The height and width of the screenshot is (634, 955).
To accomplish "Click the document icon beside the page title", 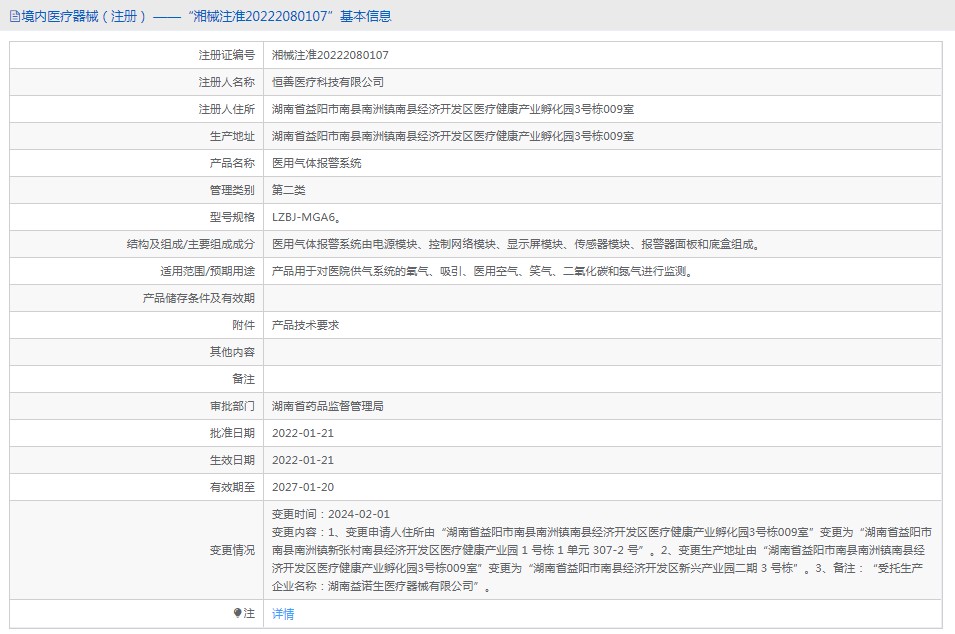I will click(x=15, y=16).
